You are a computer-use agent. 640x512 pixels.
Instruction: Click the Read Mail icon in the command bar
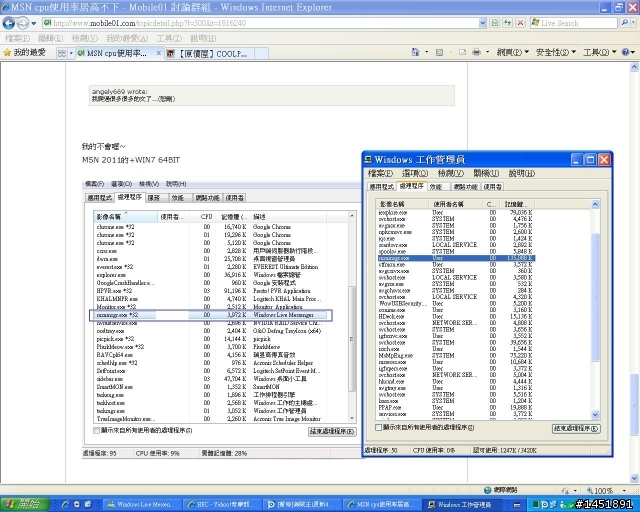462,52
